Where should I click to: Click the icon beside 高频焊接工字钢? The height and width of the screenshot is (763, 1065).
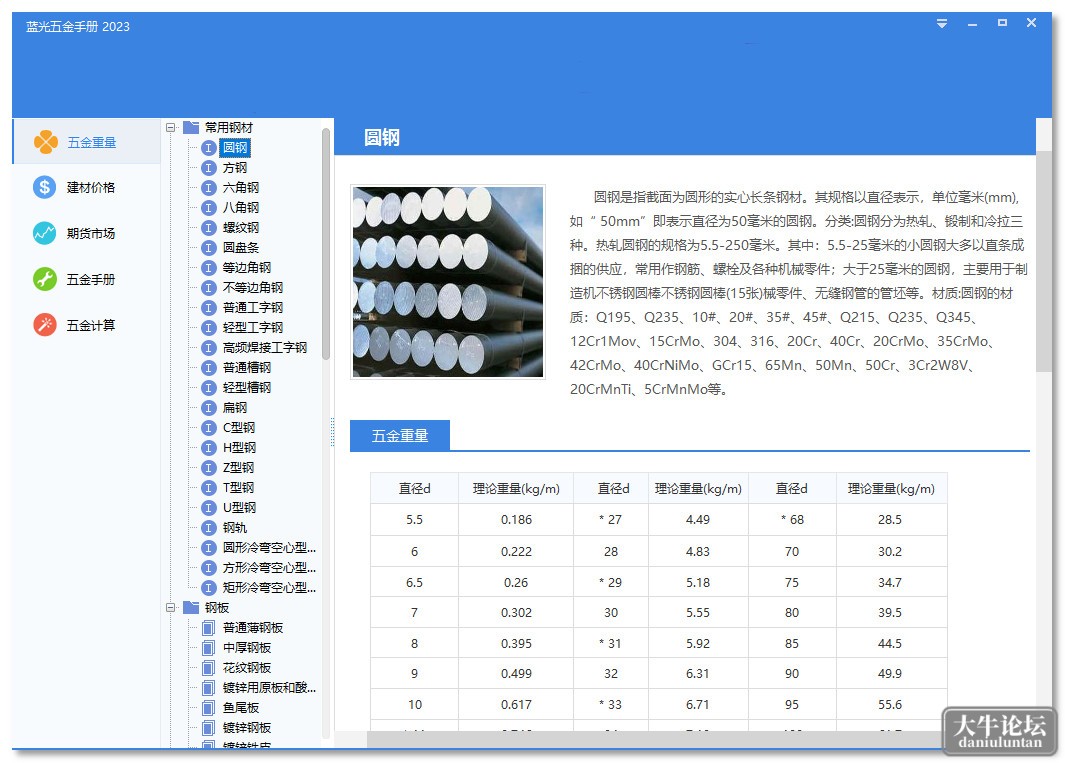(x=209, y=348)
